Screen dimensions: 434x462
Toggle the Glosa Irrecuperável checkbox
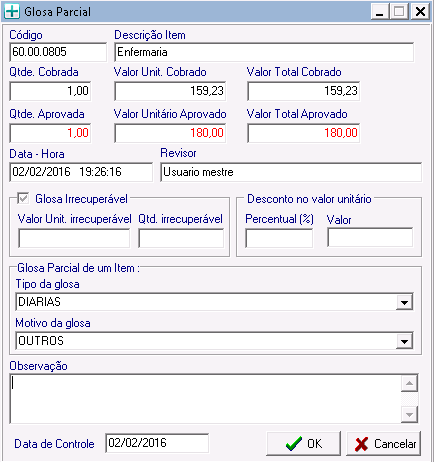coord(23,199)
